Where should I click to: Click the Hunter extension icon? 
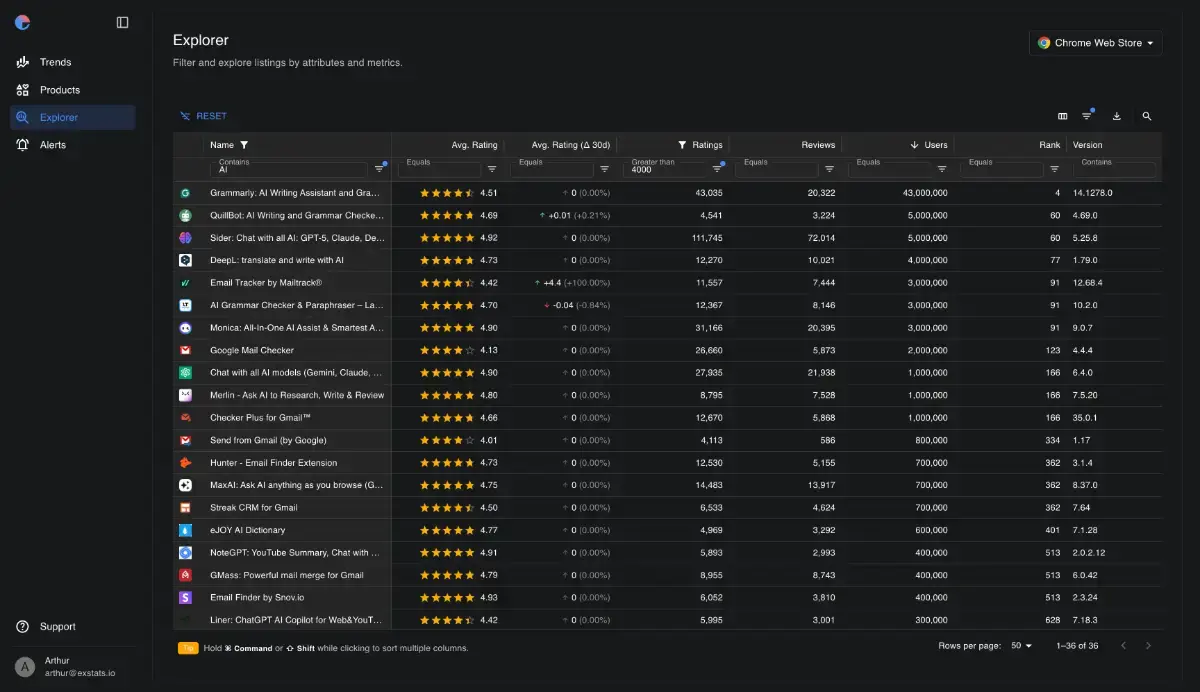click(185, 462)
